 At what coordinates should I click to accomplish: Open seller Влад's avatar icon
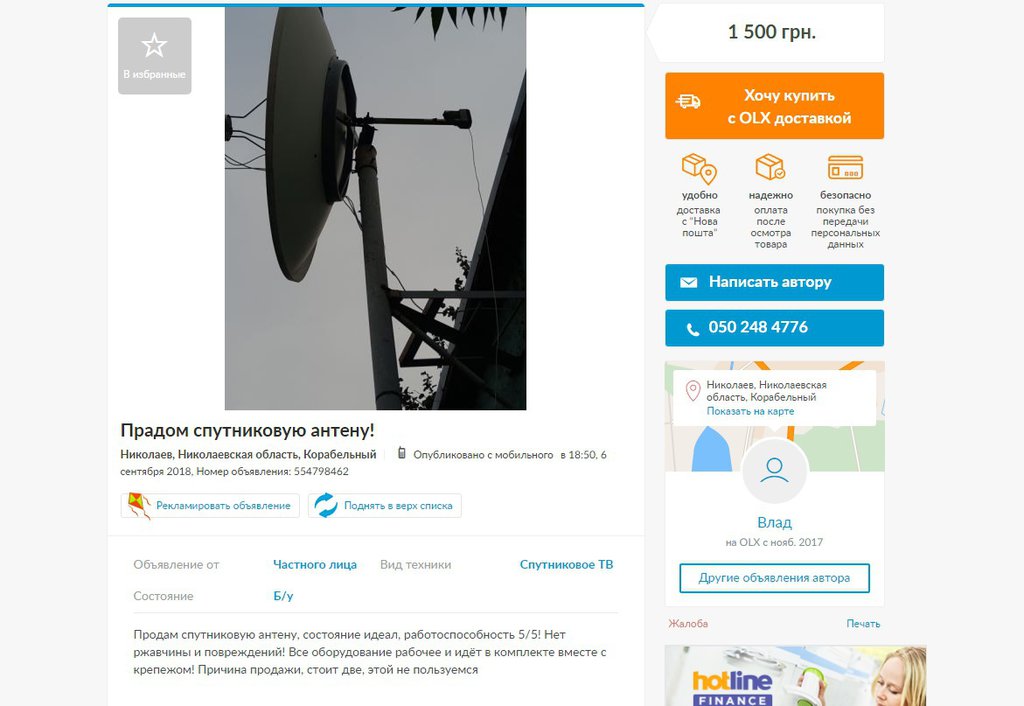775,470
